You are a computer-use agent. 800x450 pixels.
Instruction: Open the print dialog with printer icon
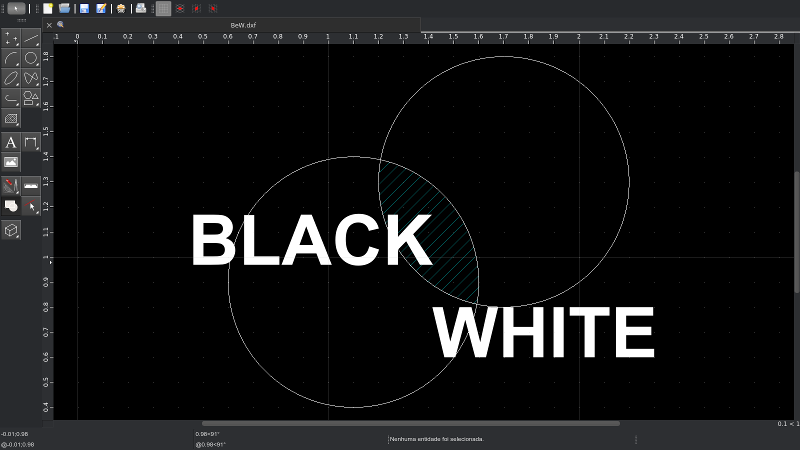click(141, 8)
